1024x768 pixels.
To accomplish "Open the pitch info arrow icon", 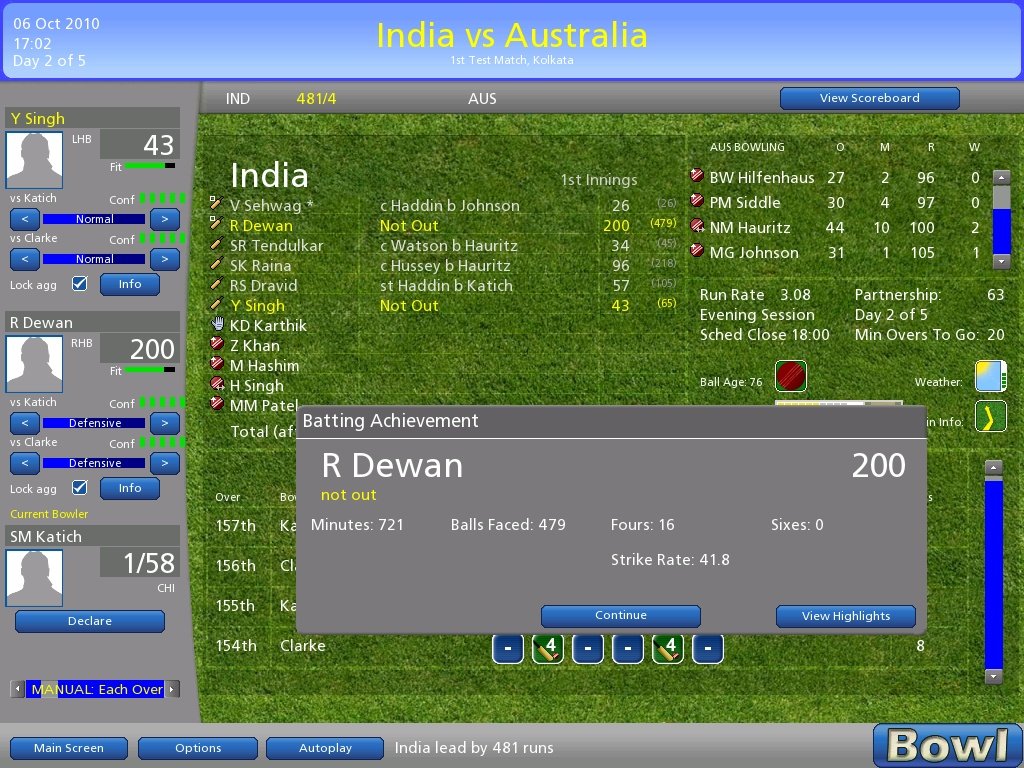I will [x=990, y=417].
